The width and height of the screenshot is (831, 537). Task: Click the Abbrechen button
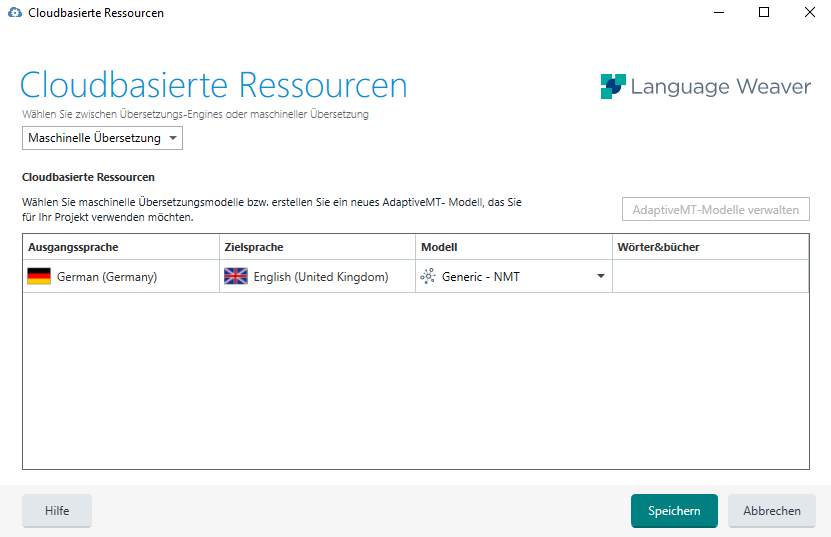(x=772, y=510)
